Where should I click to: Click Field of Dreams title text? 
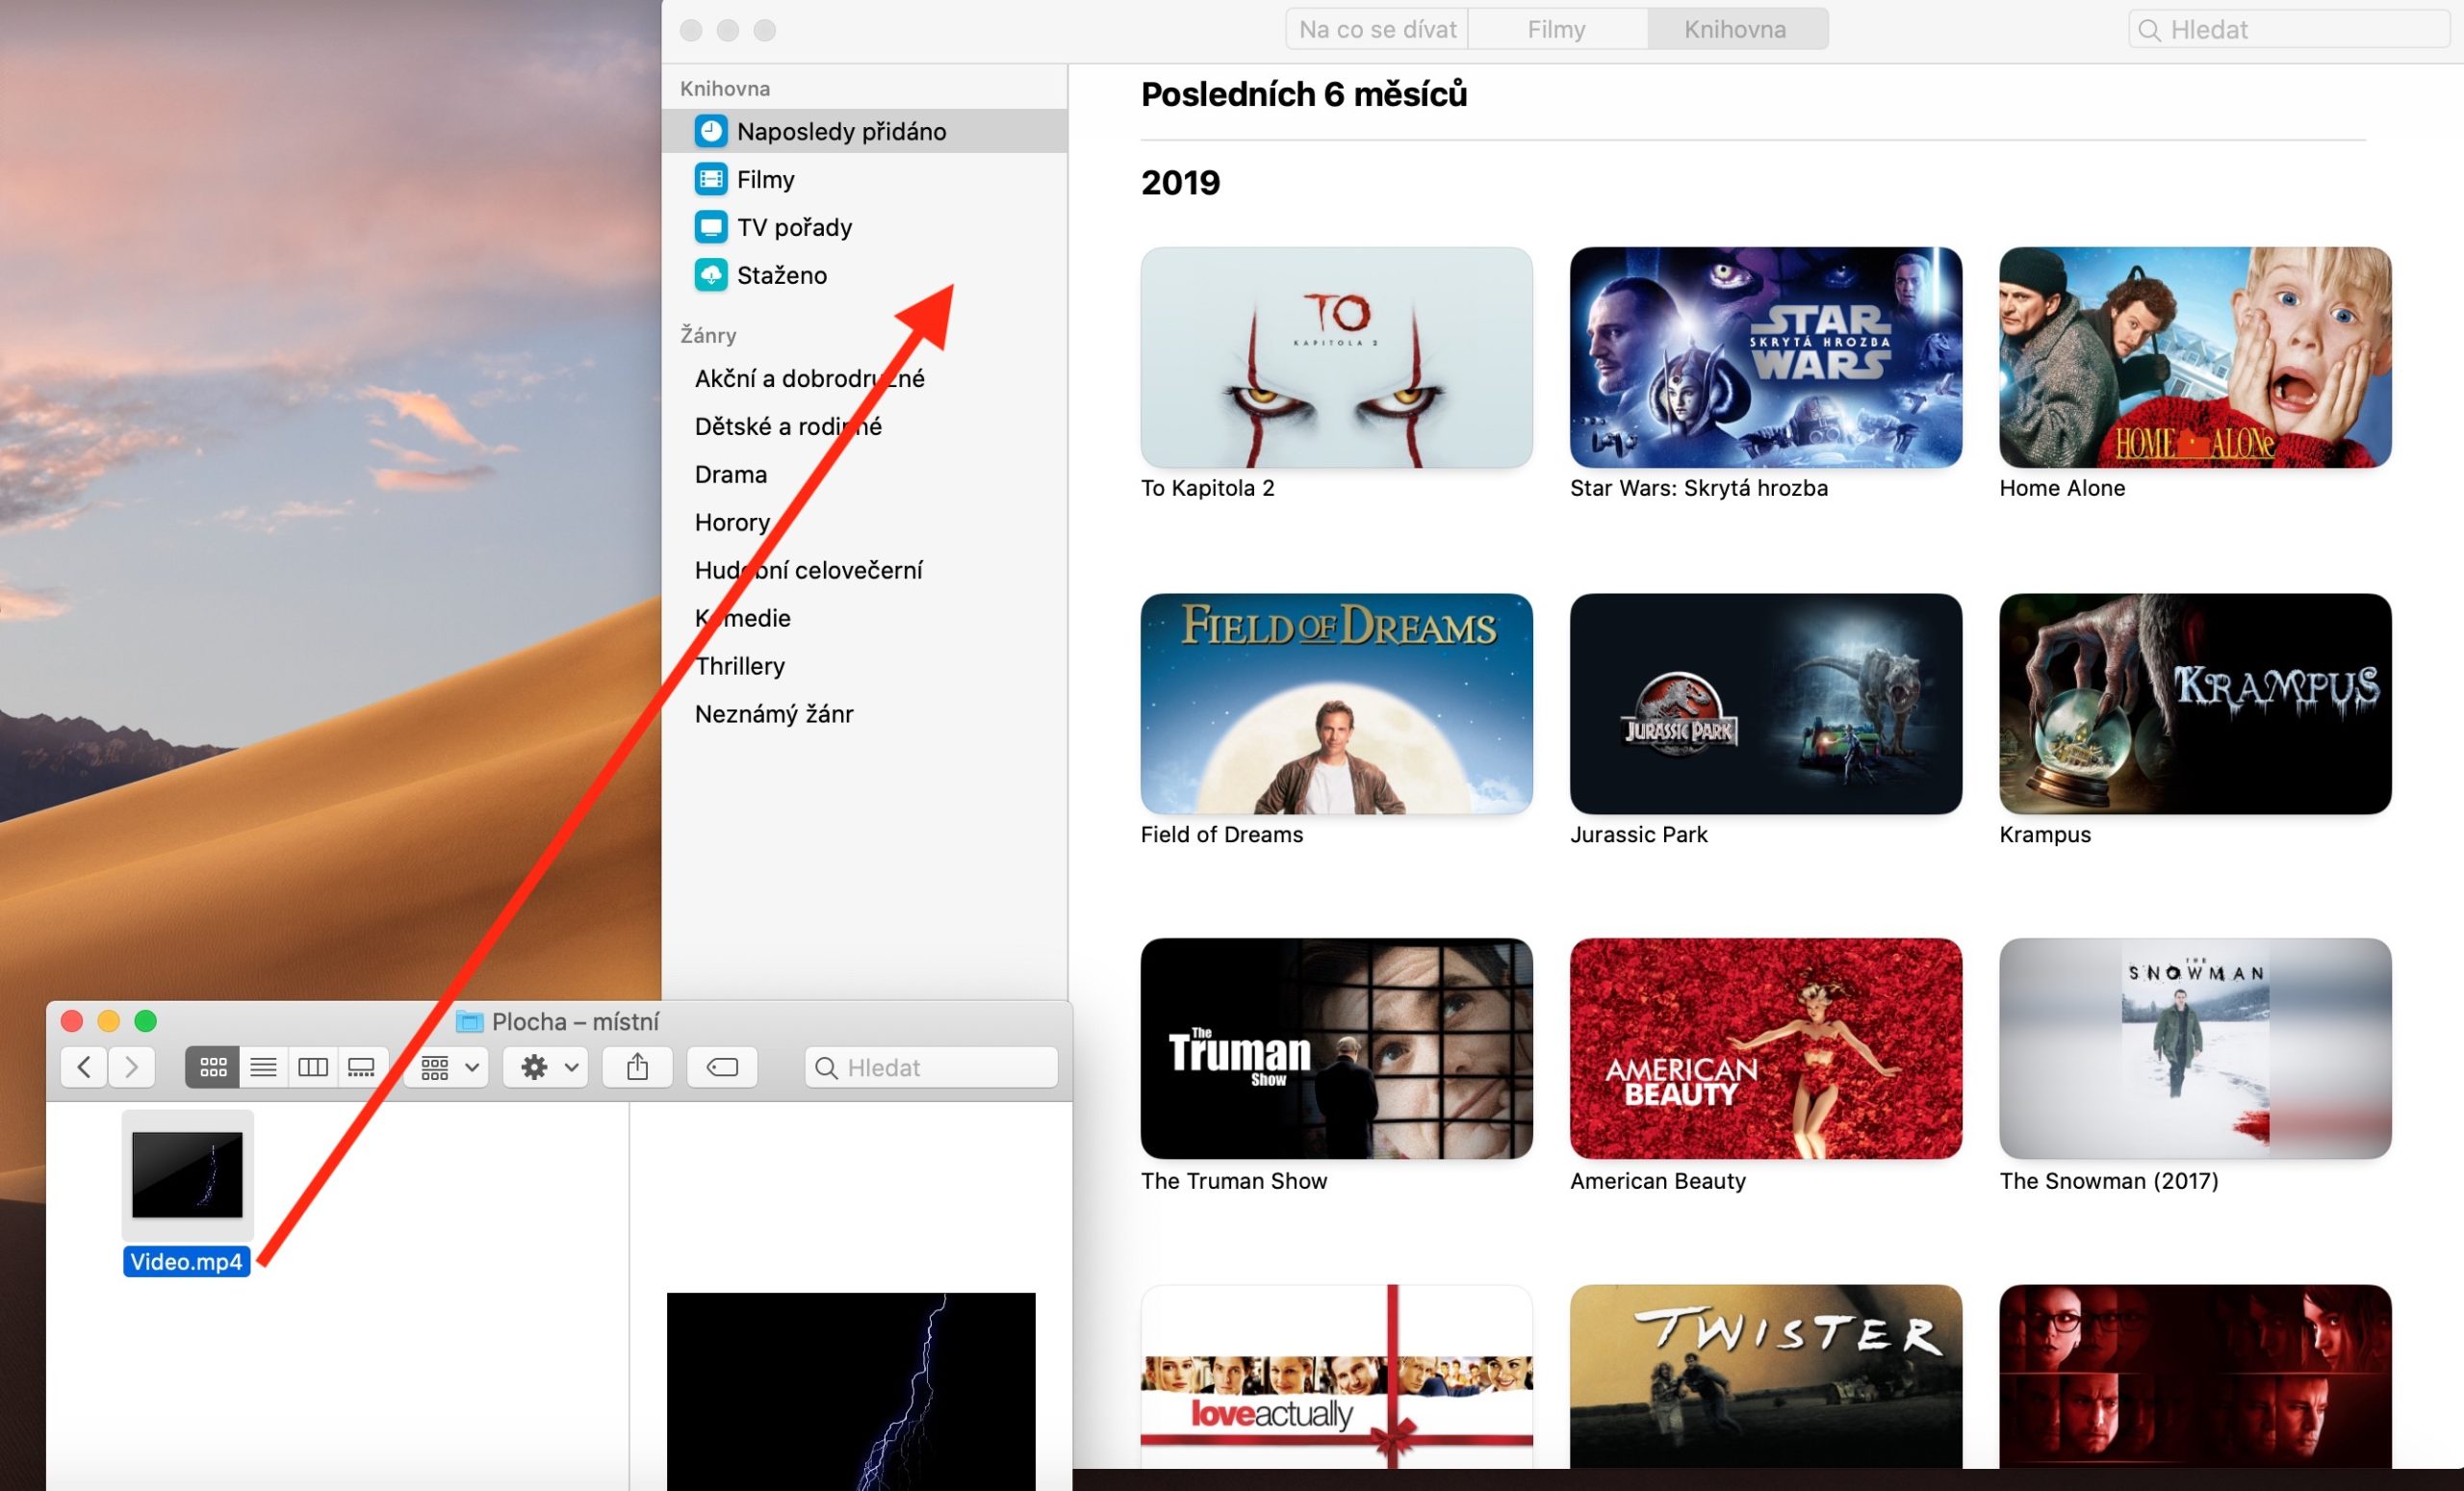[1222, 834]
